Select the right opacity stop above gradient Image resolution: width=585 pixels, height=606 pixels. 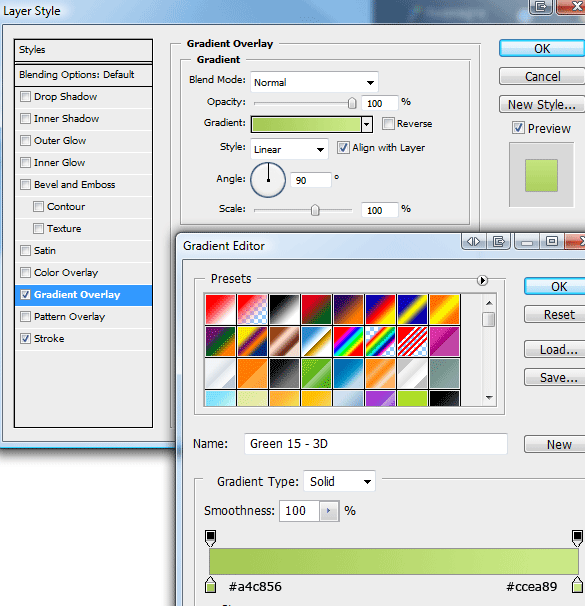577,538
